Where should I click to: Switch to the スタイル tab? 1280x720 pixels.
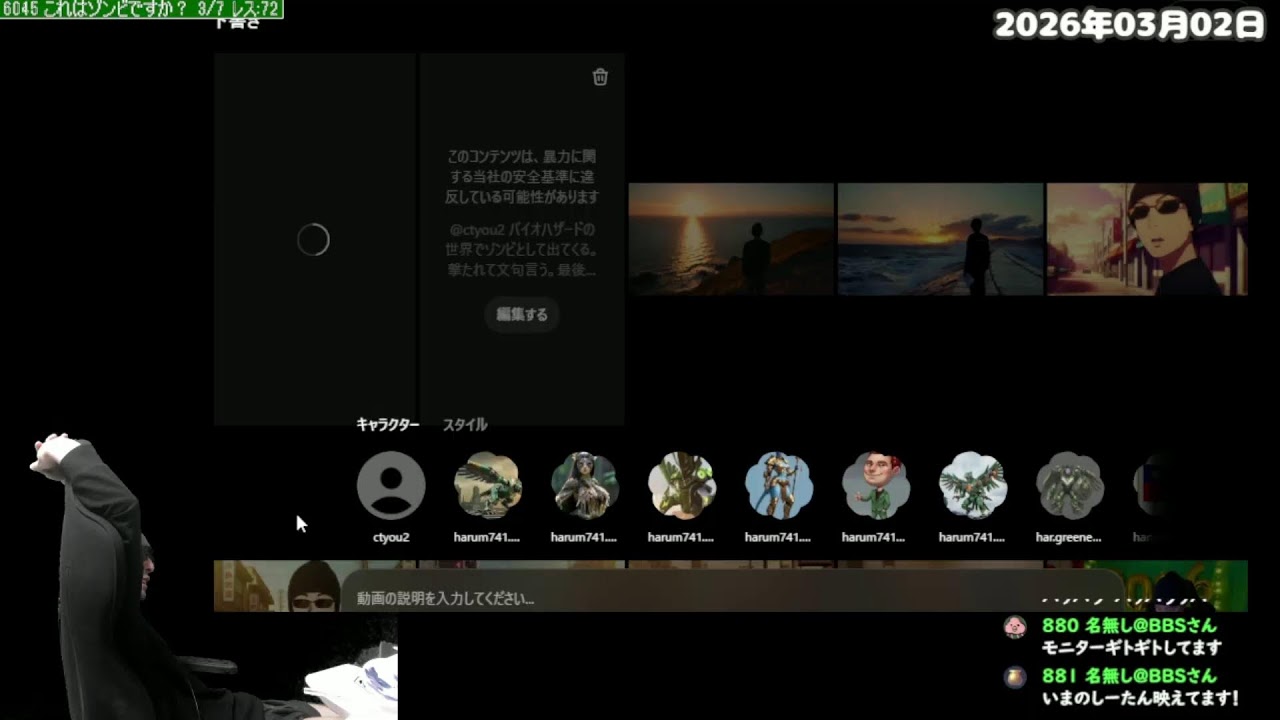pyautogui.click(x=465, y=425)
